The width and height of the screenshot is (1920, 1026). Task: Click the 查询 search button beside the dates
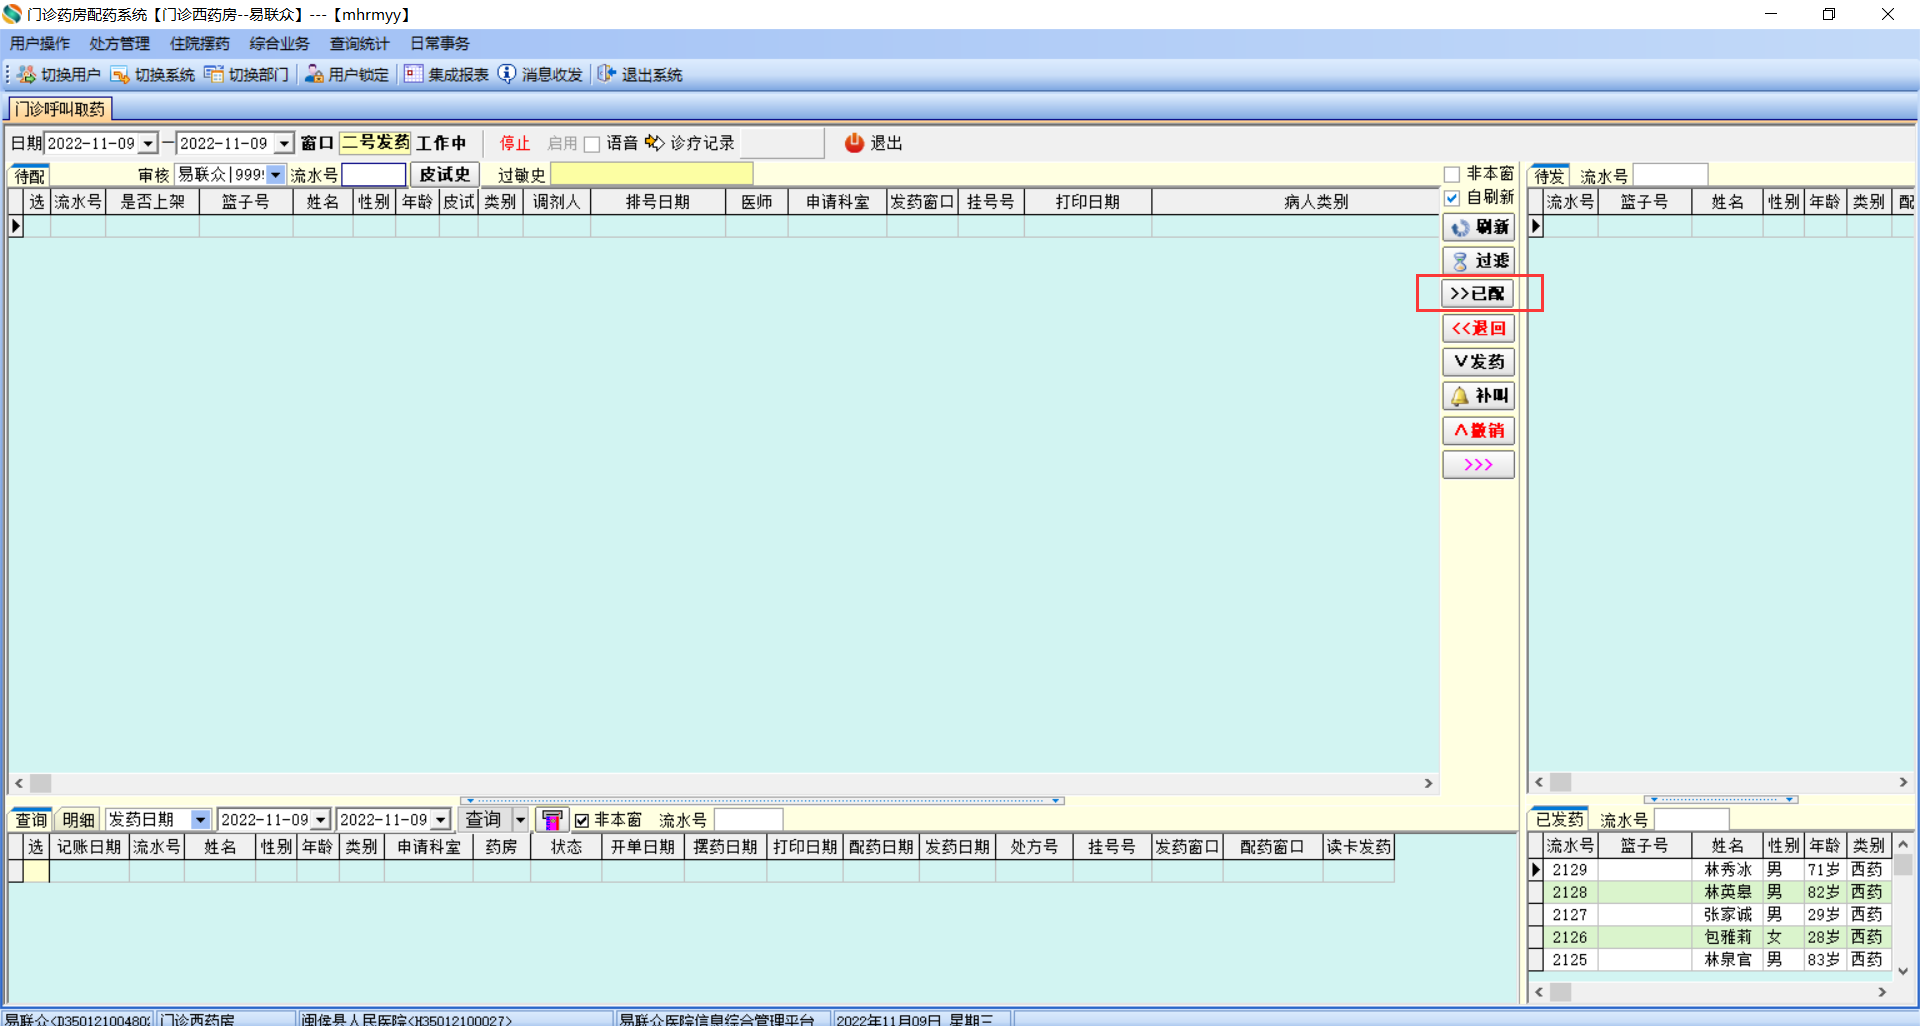click(484, 820)
